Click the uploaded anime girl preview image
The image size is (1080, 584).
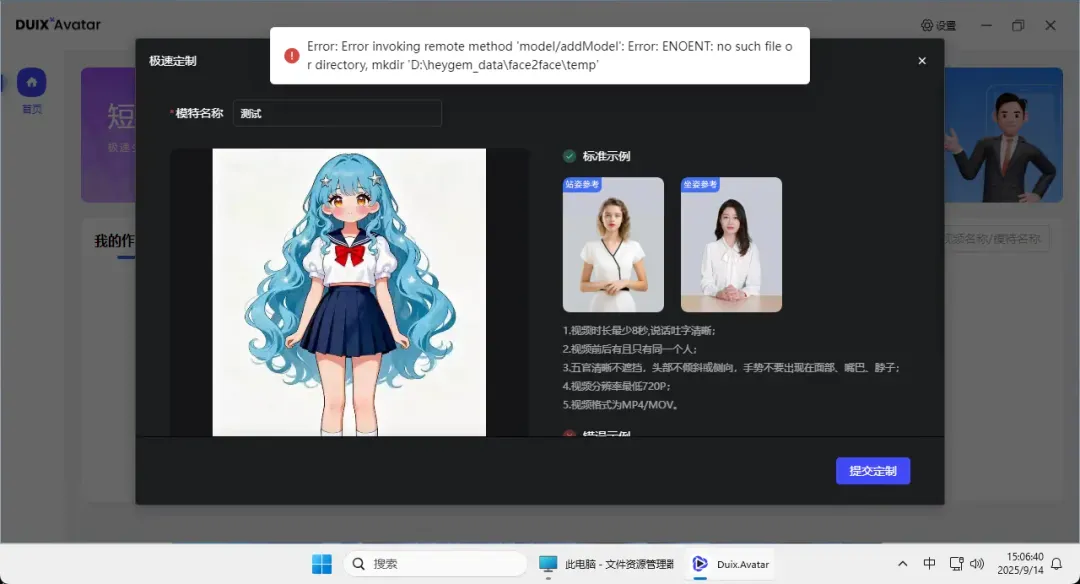pos(349,292)
